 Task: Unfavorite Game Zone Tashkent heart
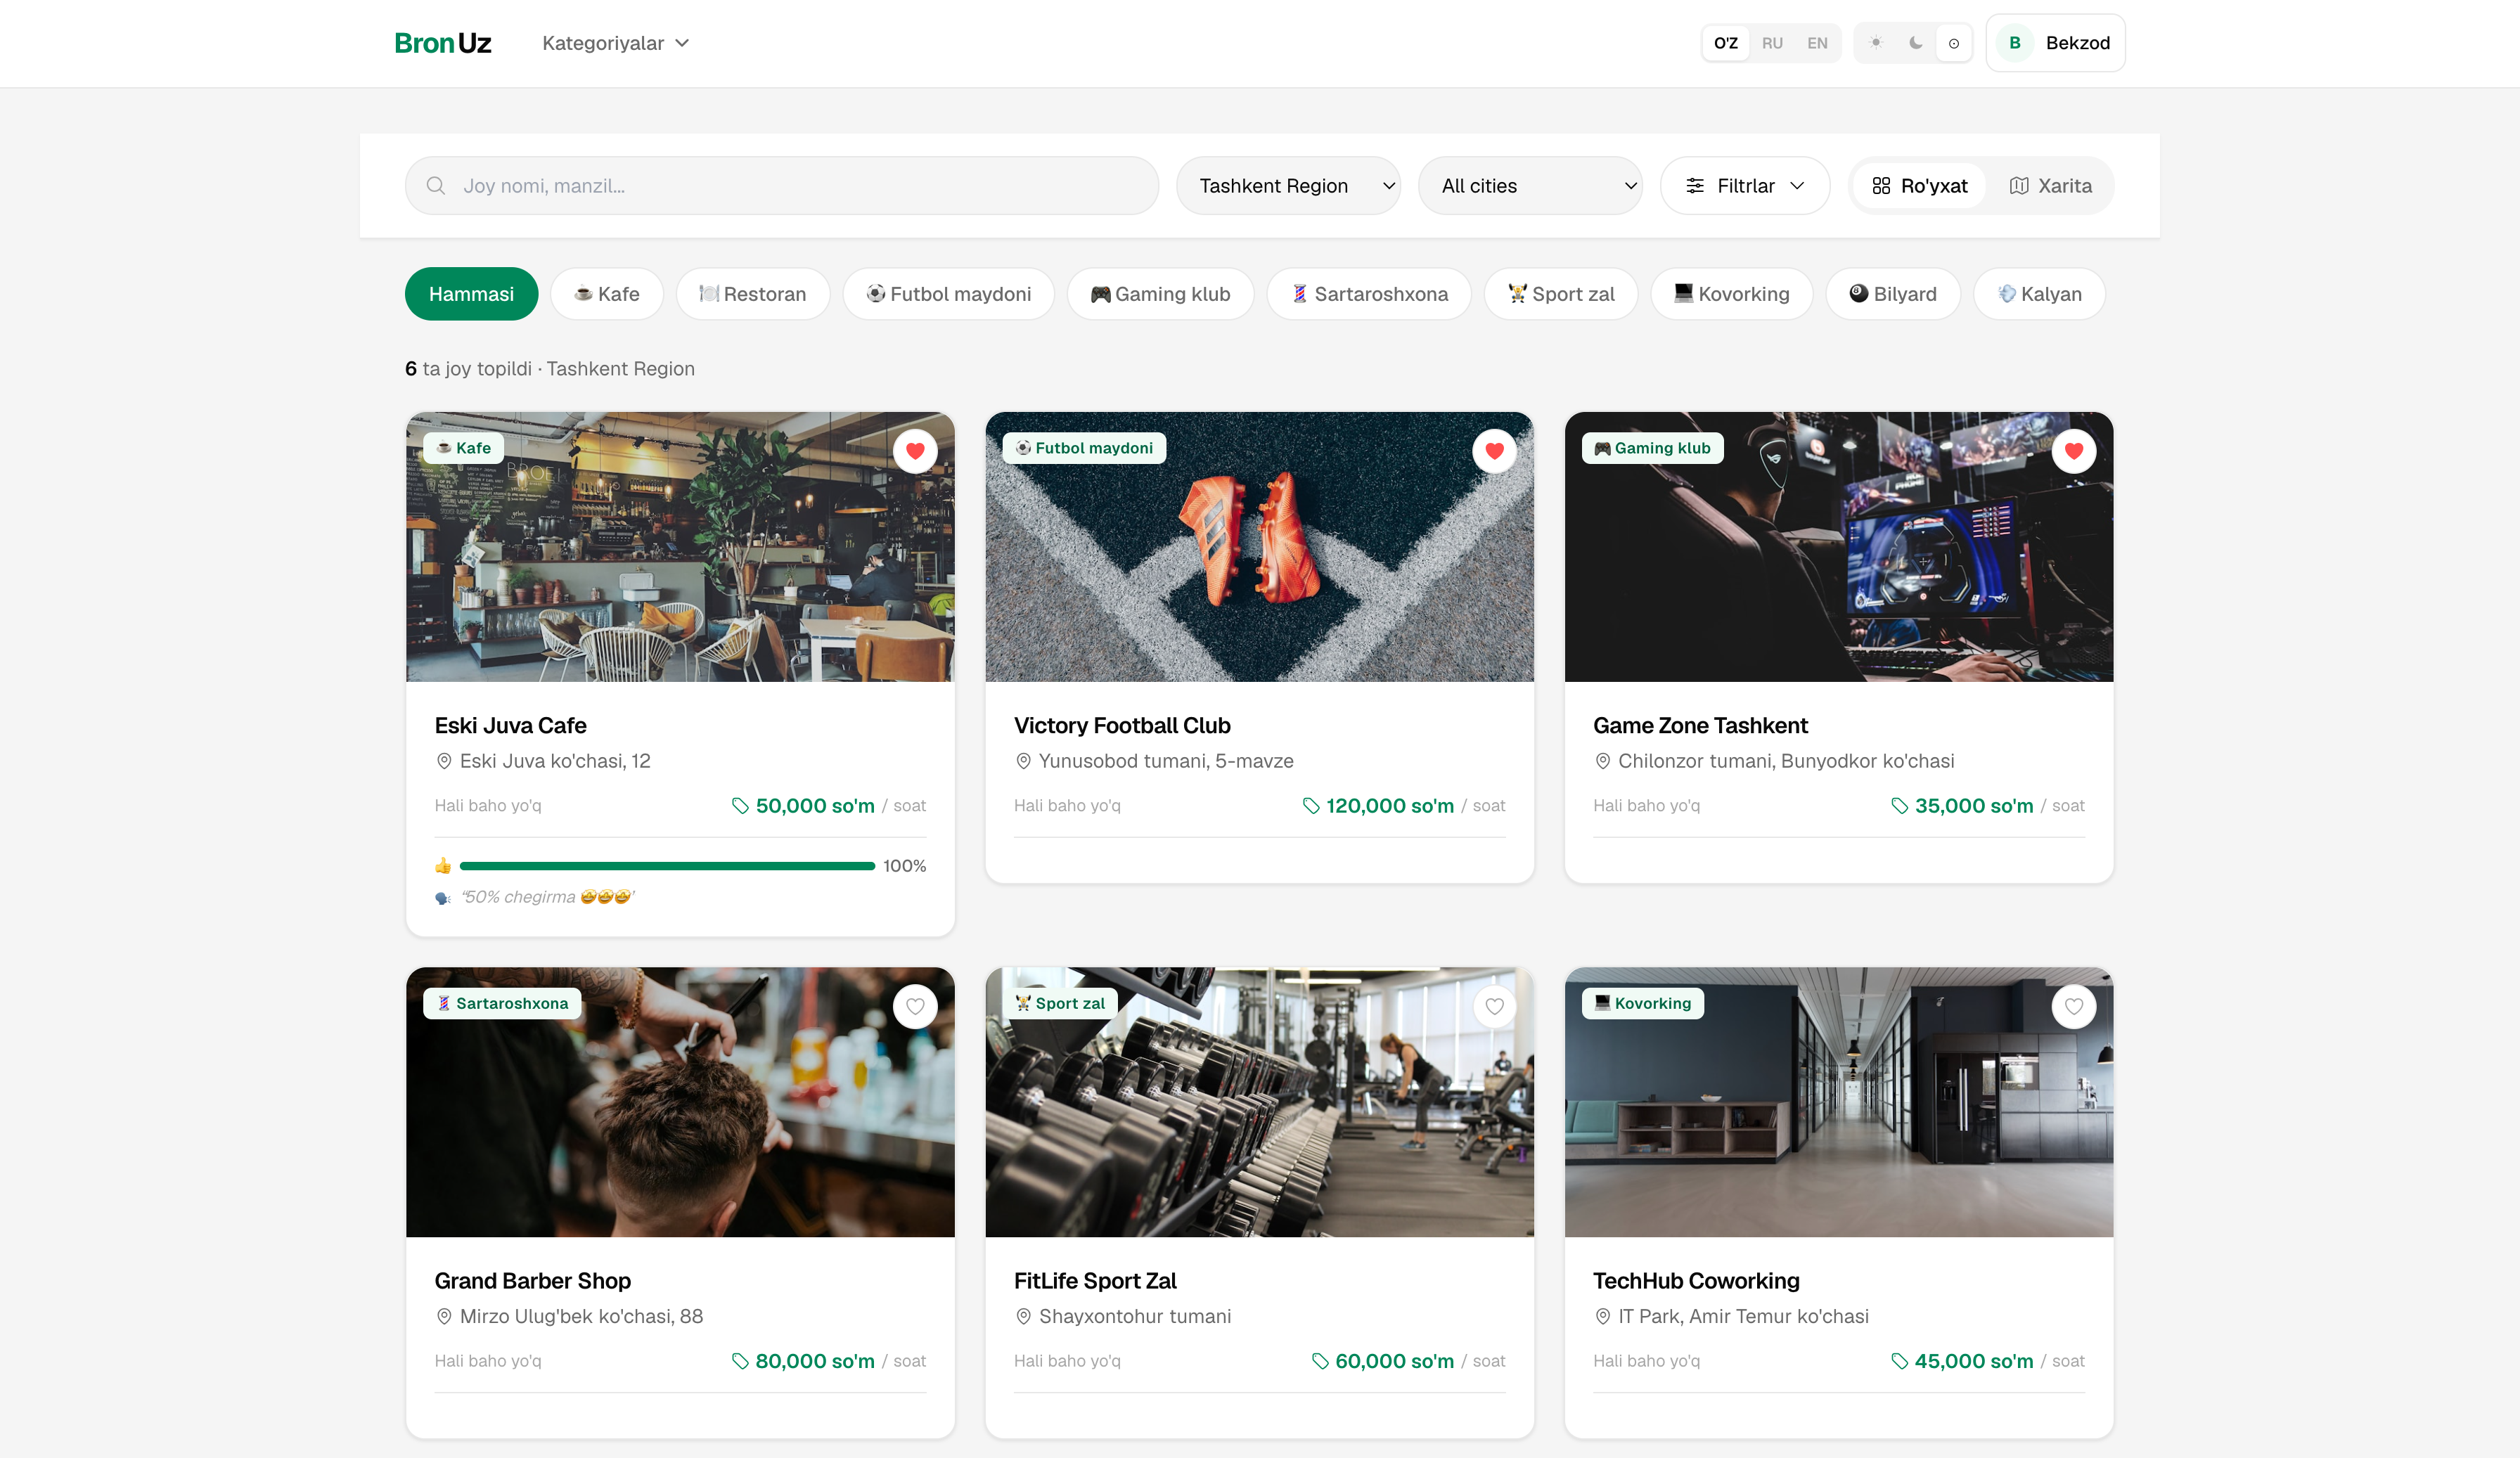(2073, 451)
